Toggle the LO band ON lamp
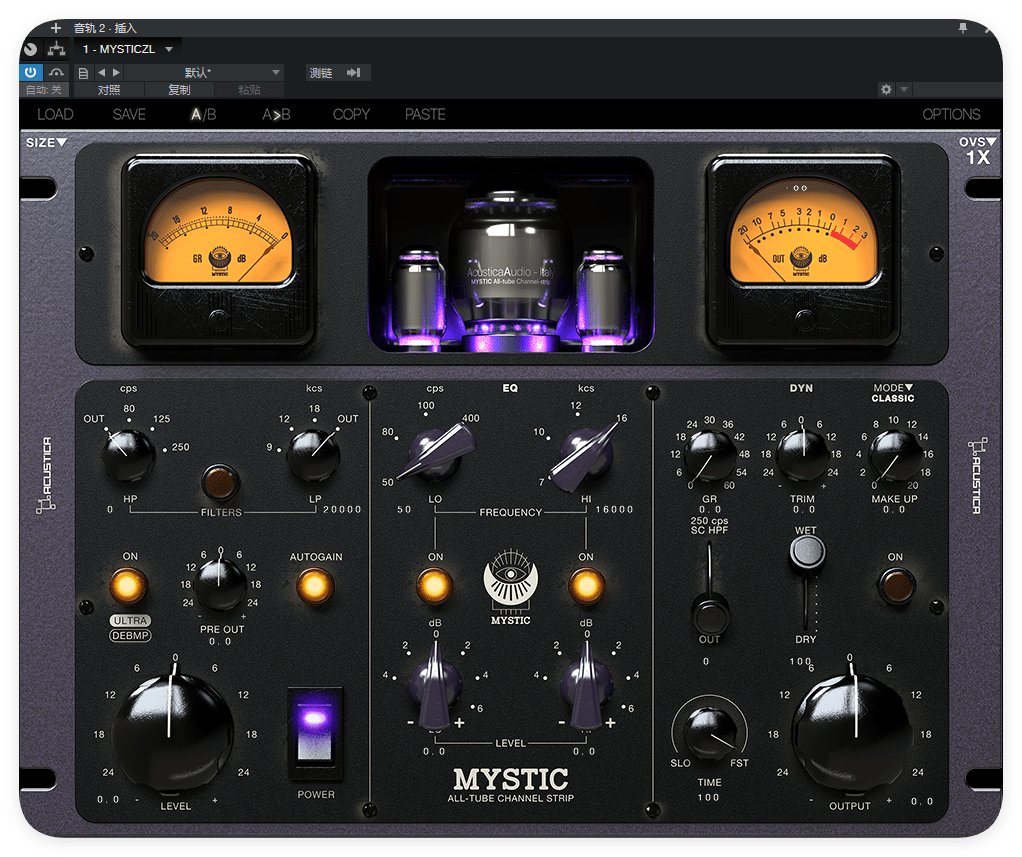Viewport: 1022px width, 857px height. pyautogui.click(x=435, y=585)
